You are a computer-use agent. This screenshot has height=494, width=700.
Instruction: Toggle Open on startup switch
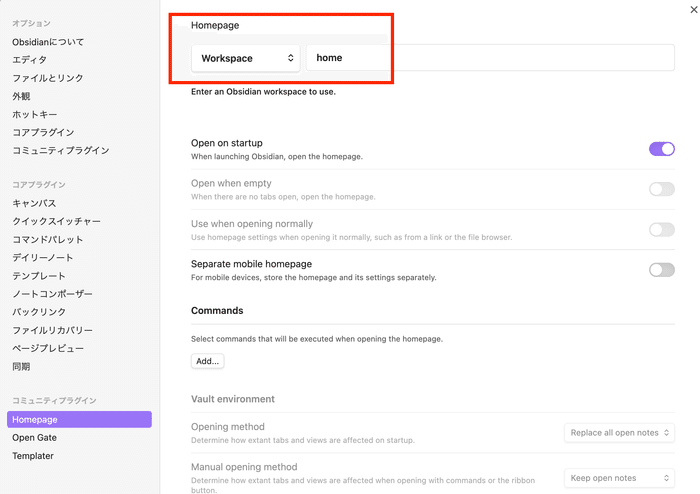pos(661,149)
